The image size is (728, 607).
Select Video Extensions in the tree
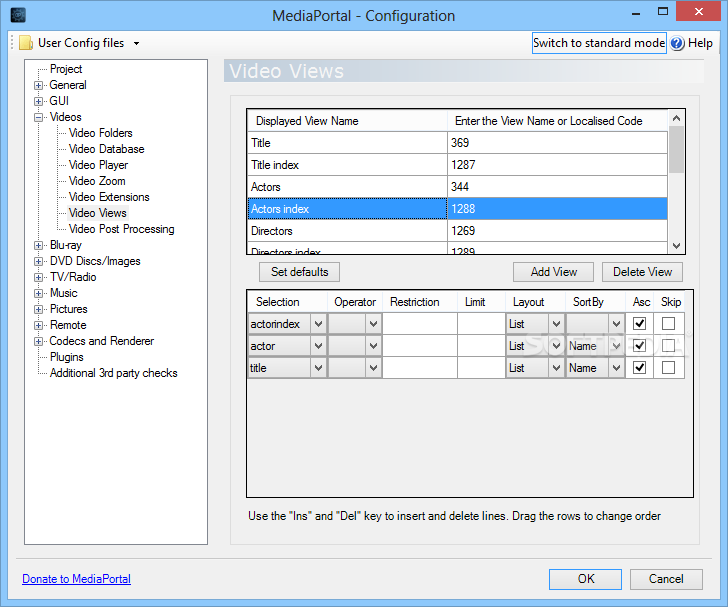(109, 197)
